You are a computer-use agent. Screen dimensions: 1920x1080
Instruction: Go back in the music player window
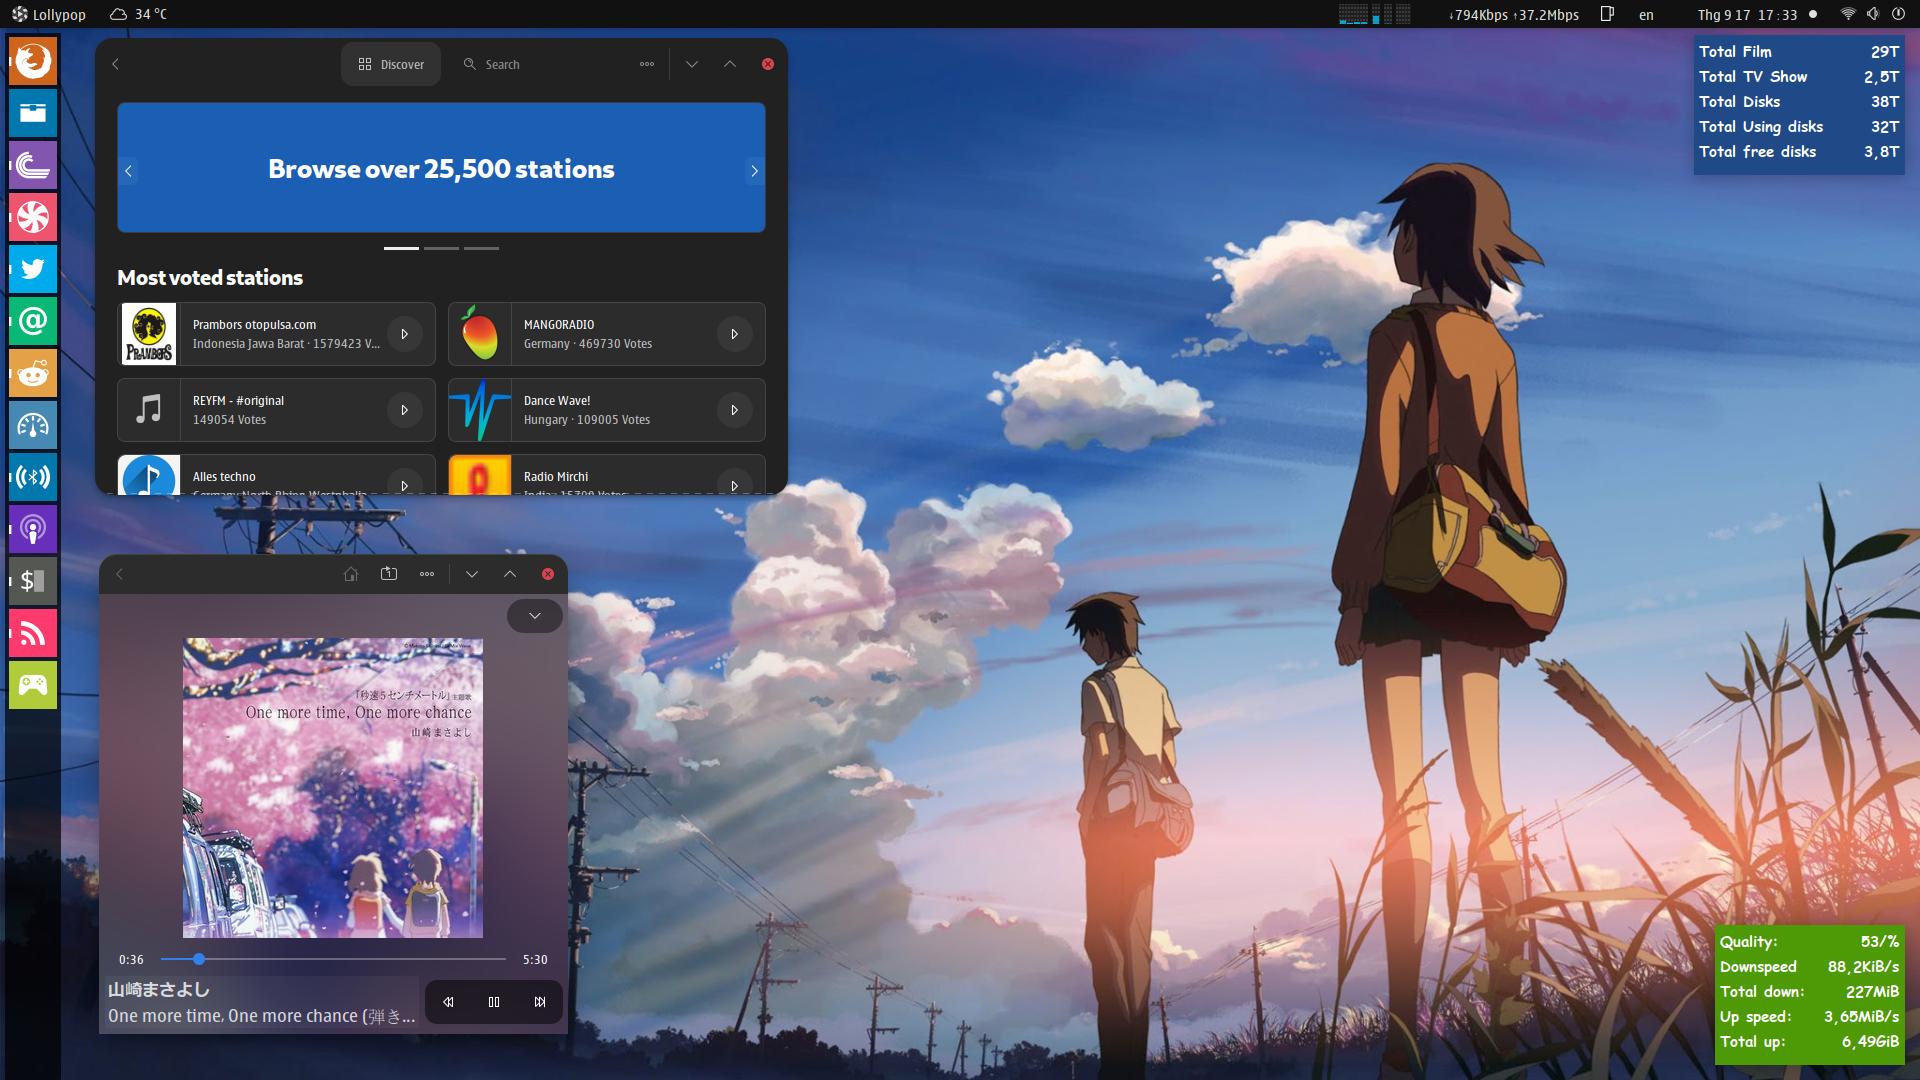tap(120, 574)
